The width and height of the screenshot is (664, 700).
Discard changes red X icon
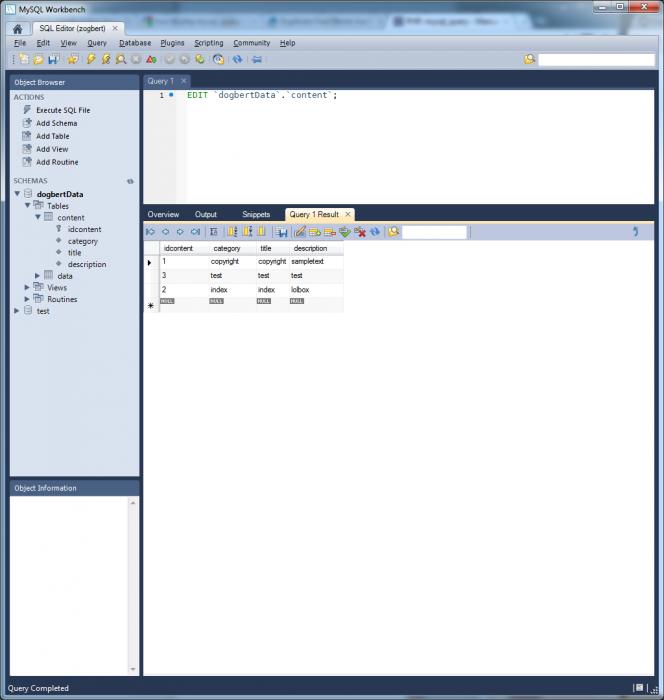click(360, 232)
